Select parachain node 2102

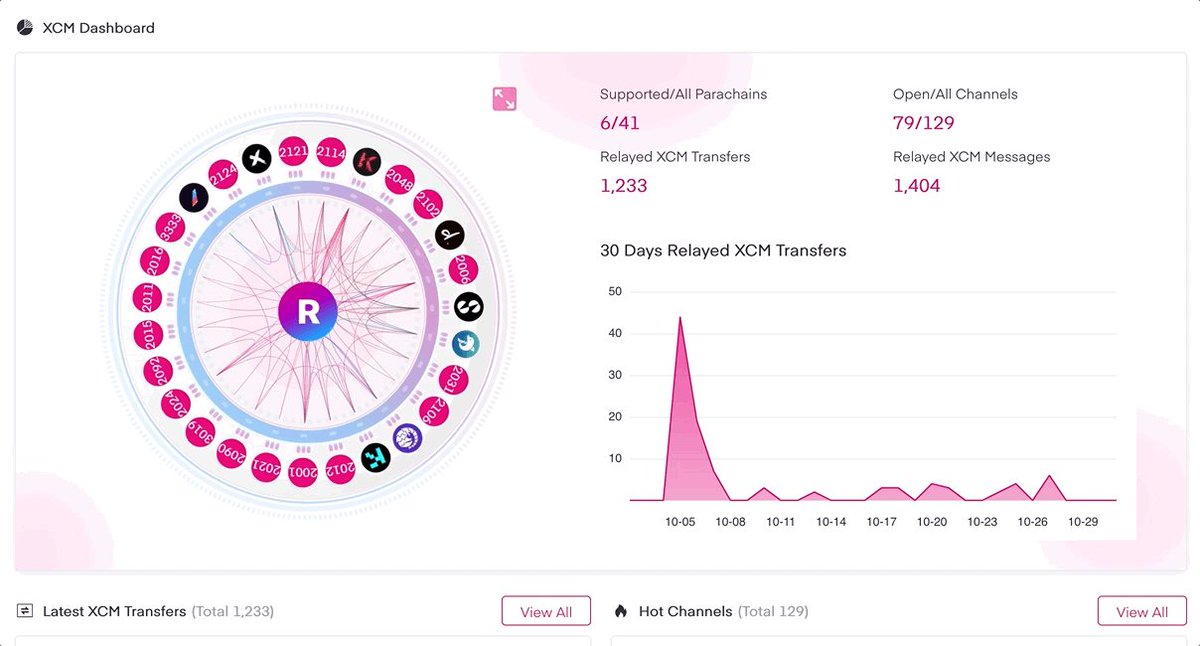[427, 204]
